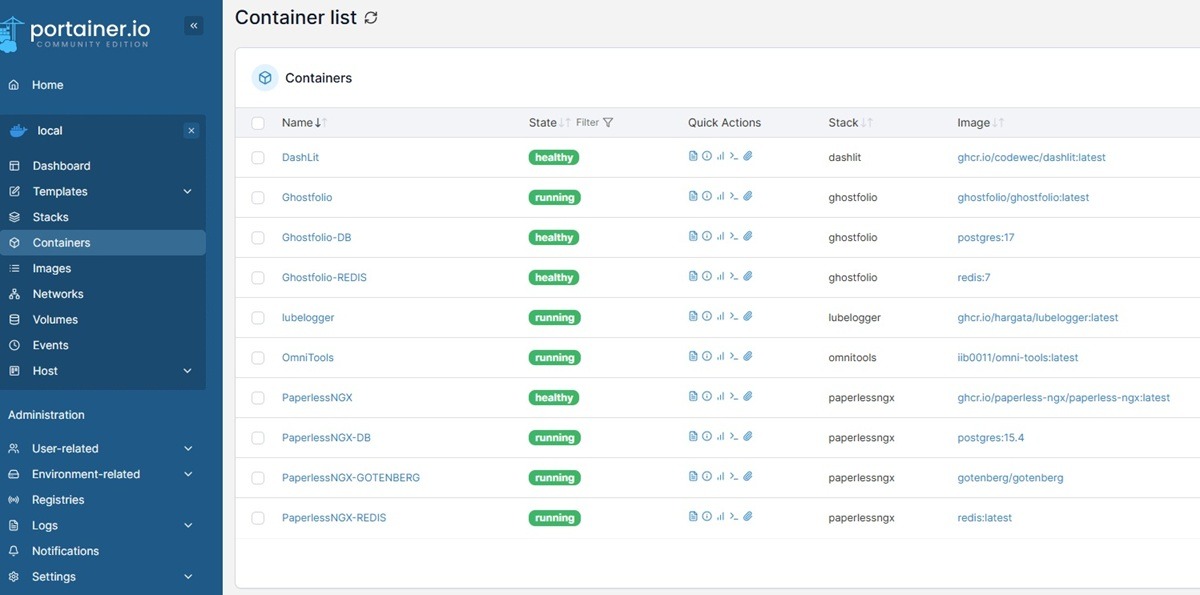The width and height of the screenshot is (1200, 595).
Task: Select the checkbox for Ghostfolio-DB row
Action: coord(258,237)
